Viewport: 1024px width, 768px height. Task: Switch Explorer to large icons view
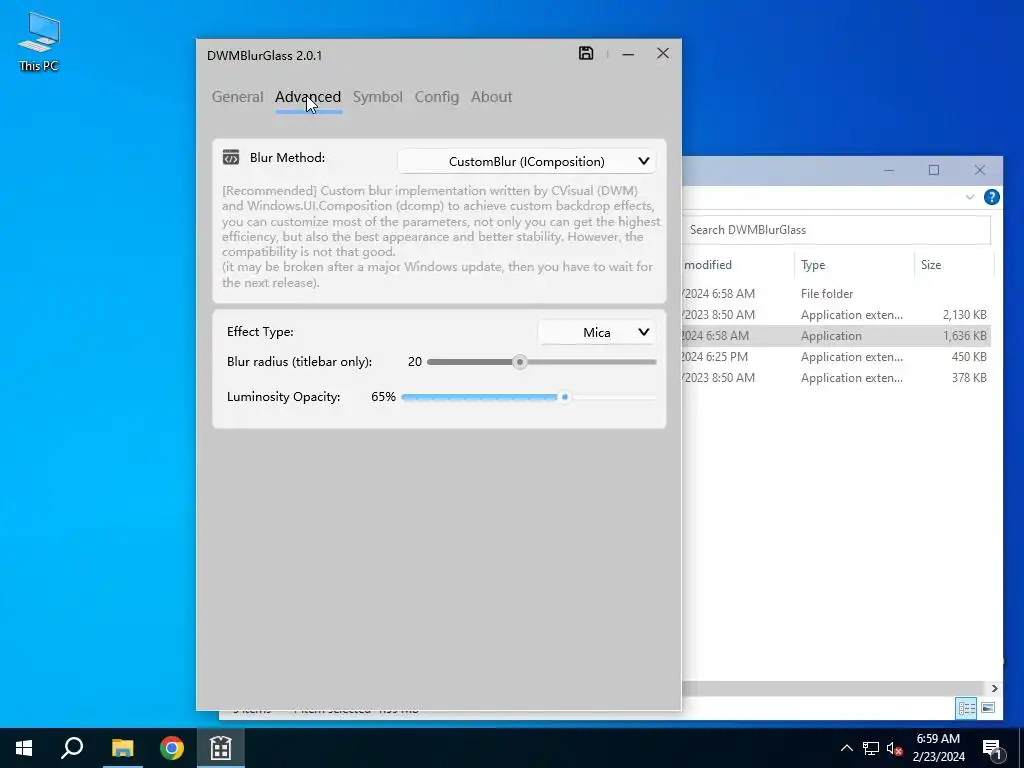pyautogui.click(x=988, y=708)
